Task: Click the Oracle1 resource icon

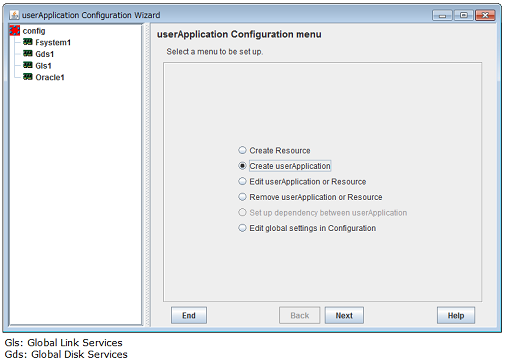Action: tap(28, 77)
